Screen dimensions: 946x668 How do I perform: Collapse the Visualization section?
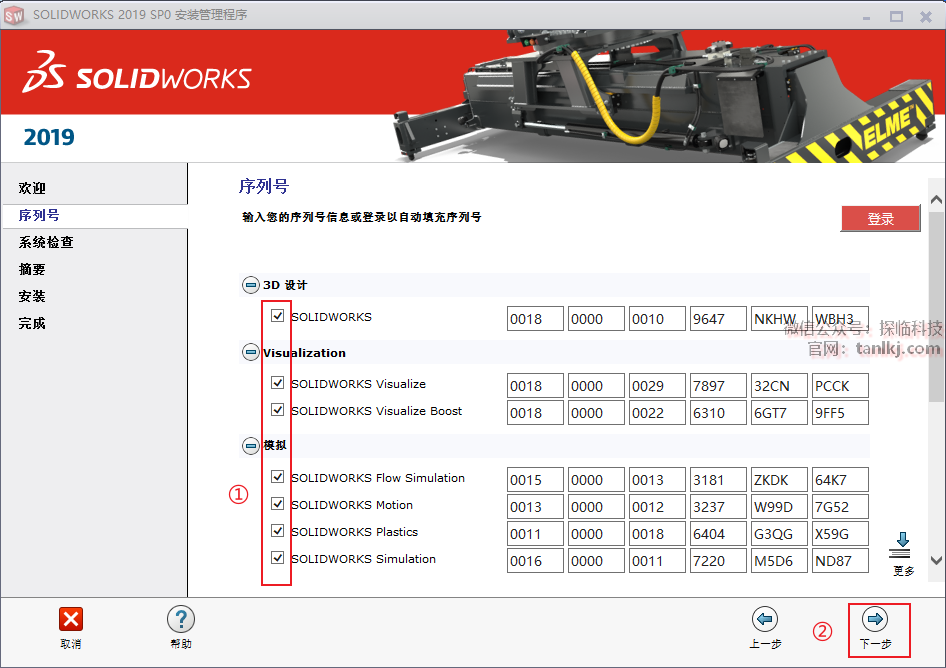250,352
